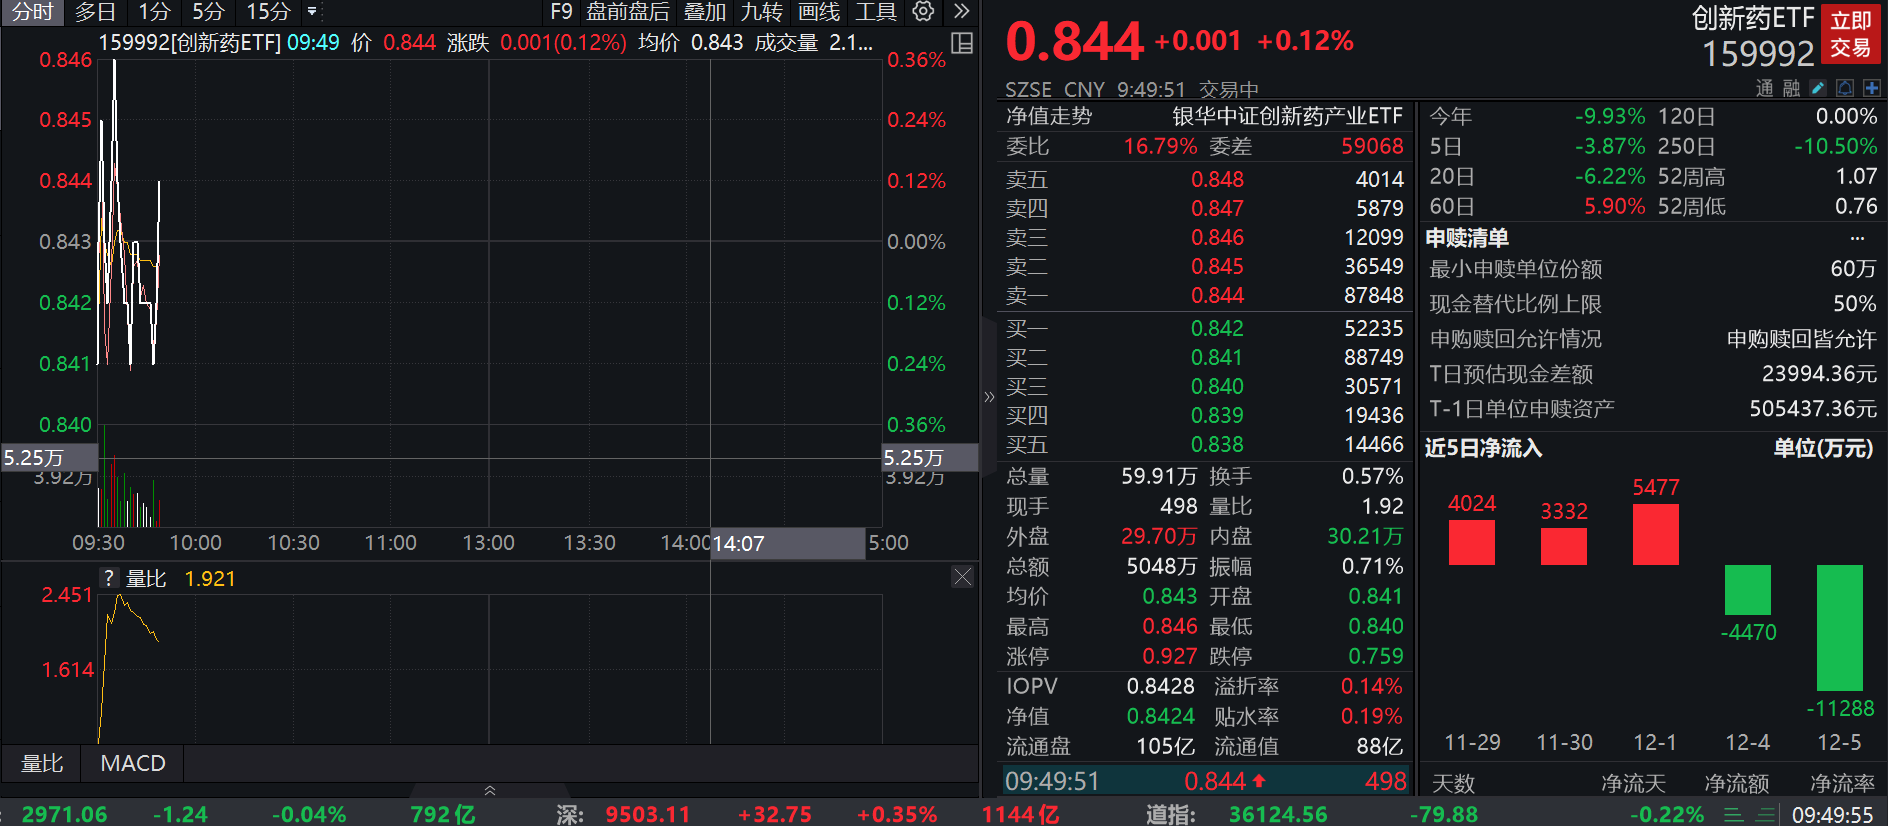Add stock to watchlist plus icon
This screenshot has height=826, width=1888.
(1872, 88)
